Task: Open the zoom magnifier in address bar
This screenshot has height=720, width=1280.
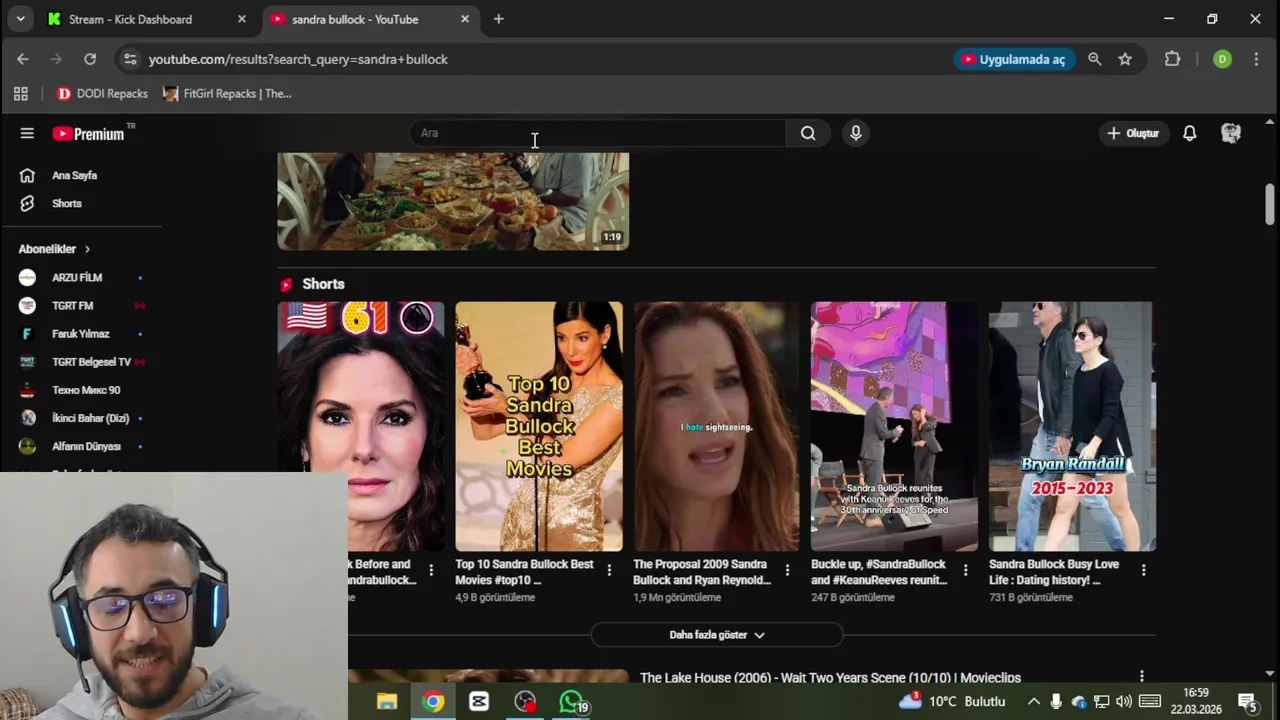Action: pos(1095,59)
